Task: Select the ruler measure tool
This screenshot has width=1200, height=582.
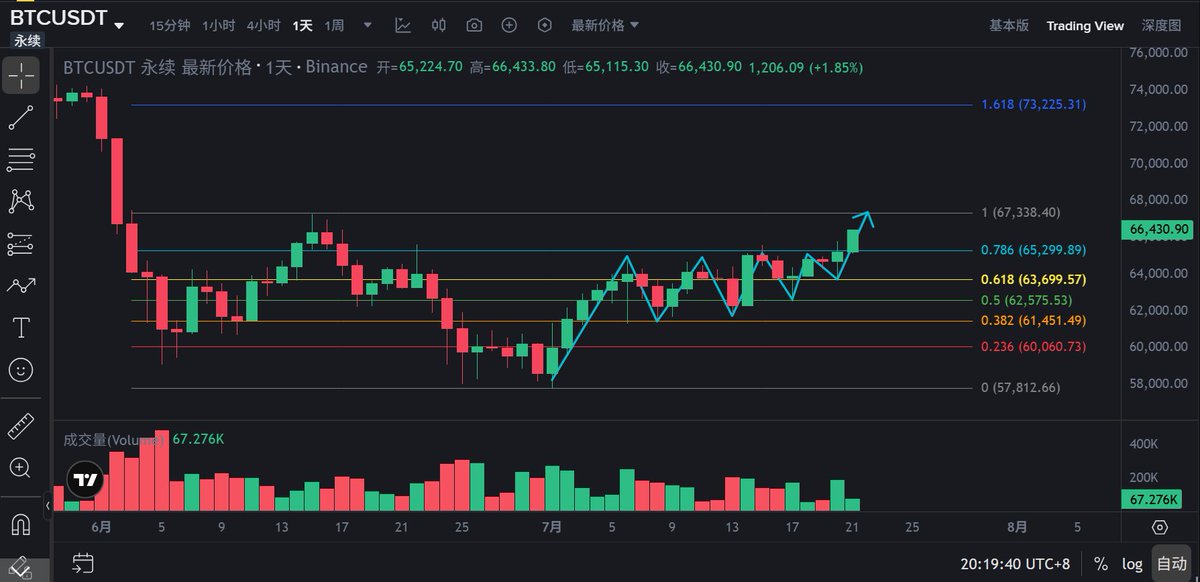Action: pos(20,426)
